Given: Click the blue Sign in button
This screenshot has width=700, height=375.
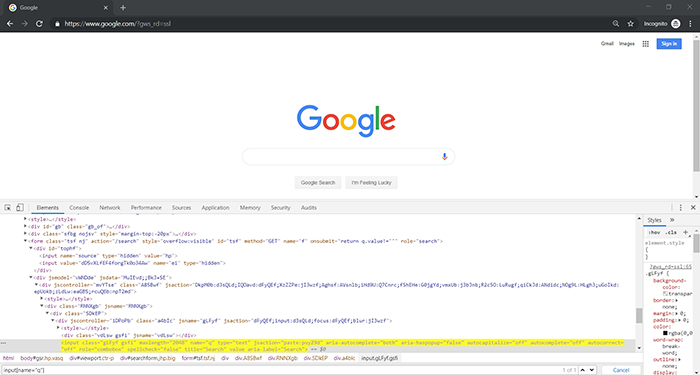Looking at the screenshot, I should pos(669,44).
